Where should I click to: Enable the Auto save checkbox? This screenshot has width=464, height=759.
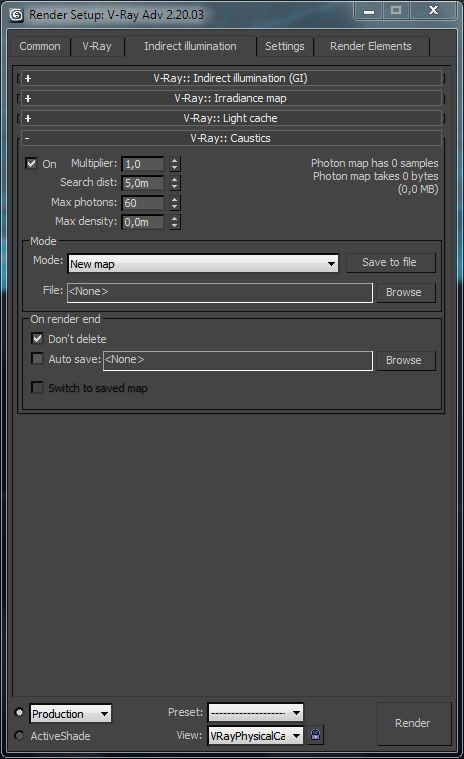(x=37, y=358)
